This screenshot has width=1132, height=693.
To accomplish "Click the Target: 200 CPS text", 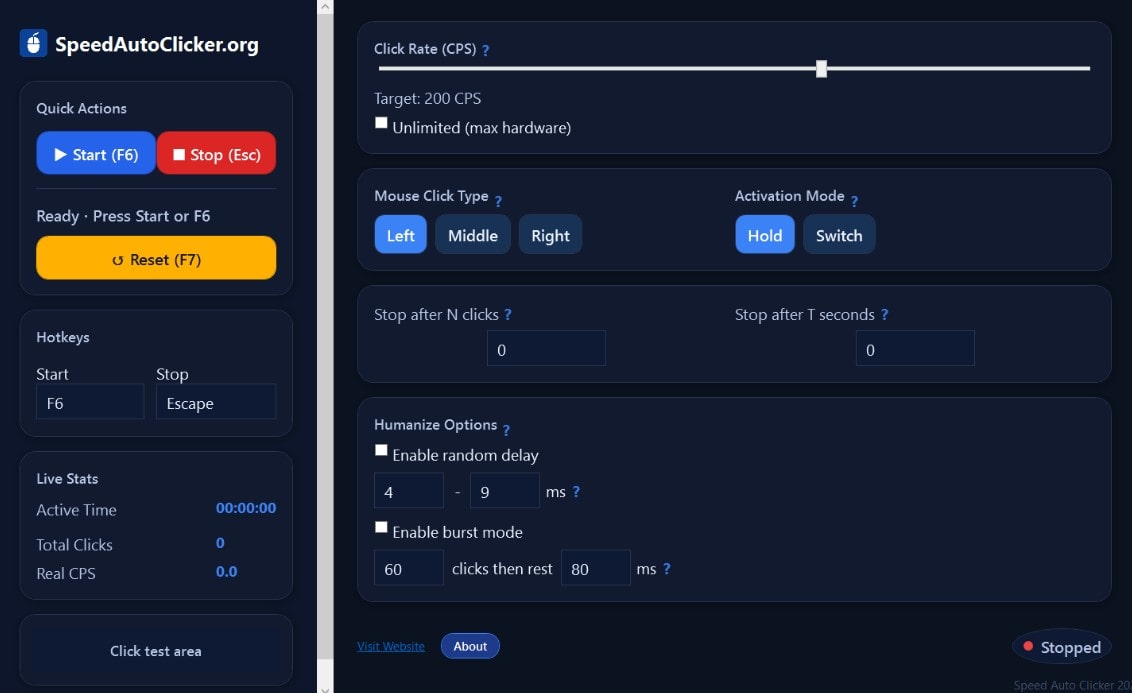I will (x=427, y=98).
